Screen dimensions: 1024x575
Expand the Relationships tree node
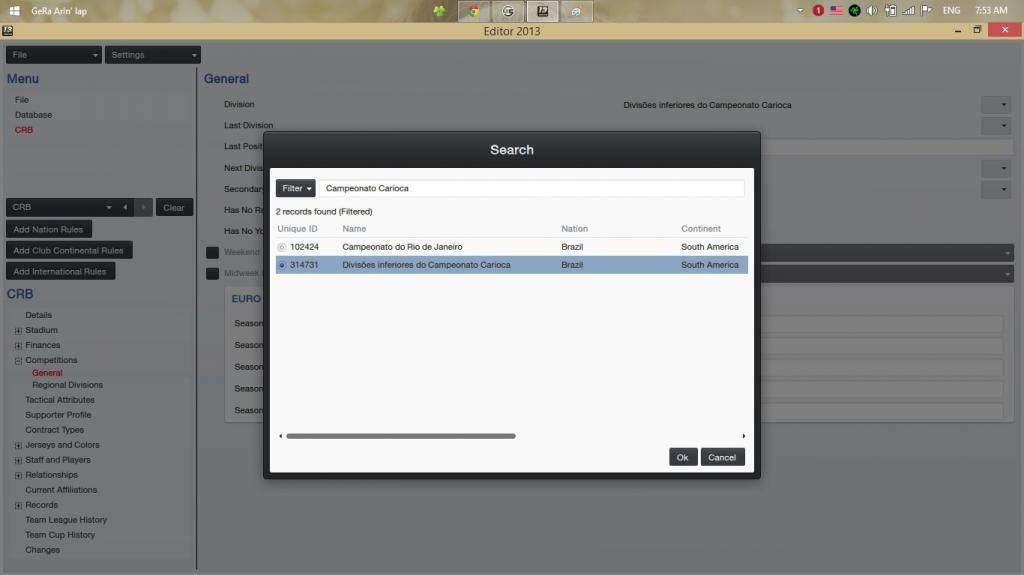point(18,476)
